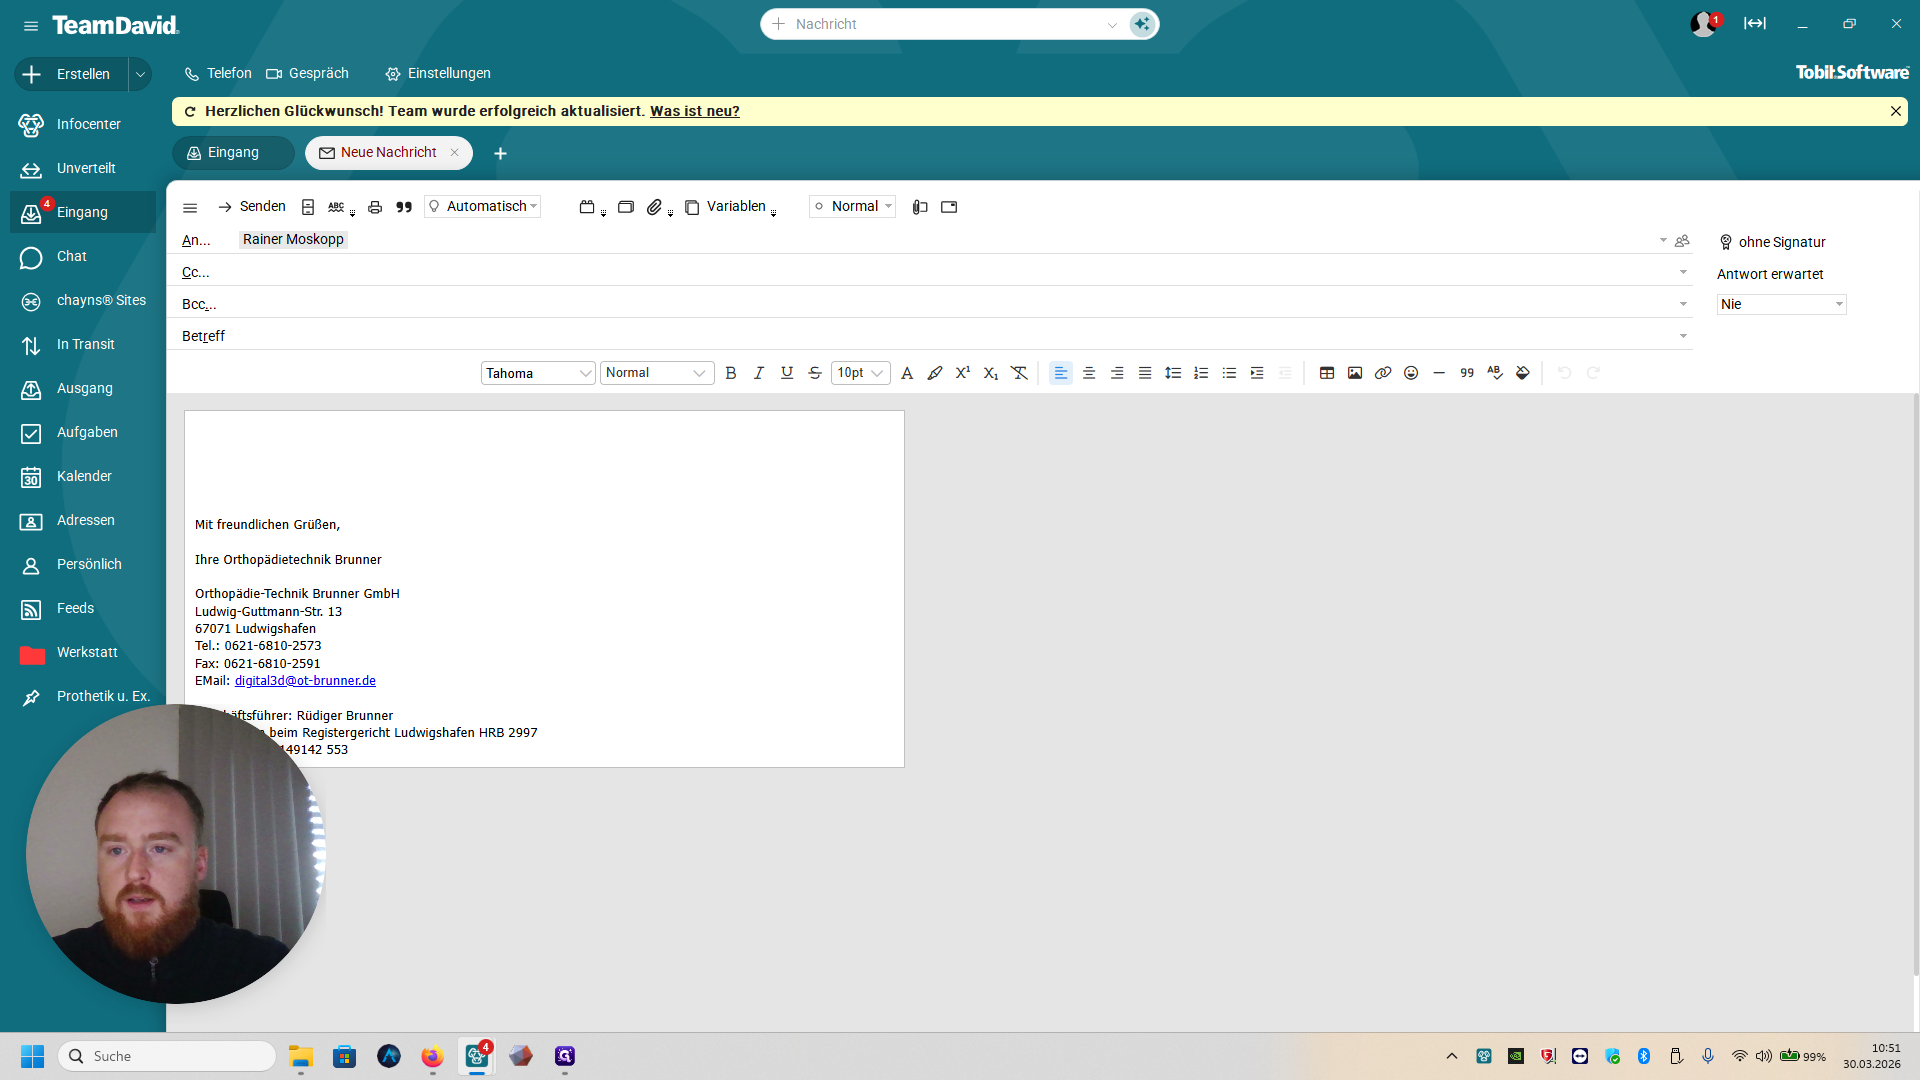Toggle underline formatting

tap(787, 373)
